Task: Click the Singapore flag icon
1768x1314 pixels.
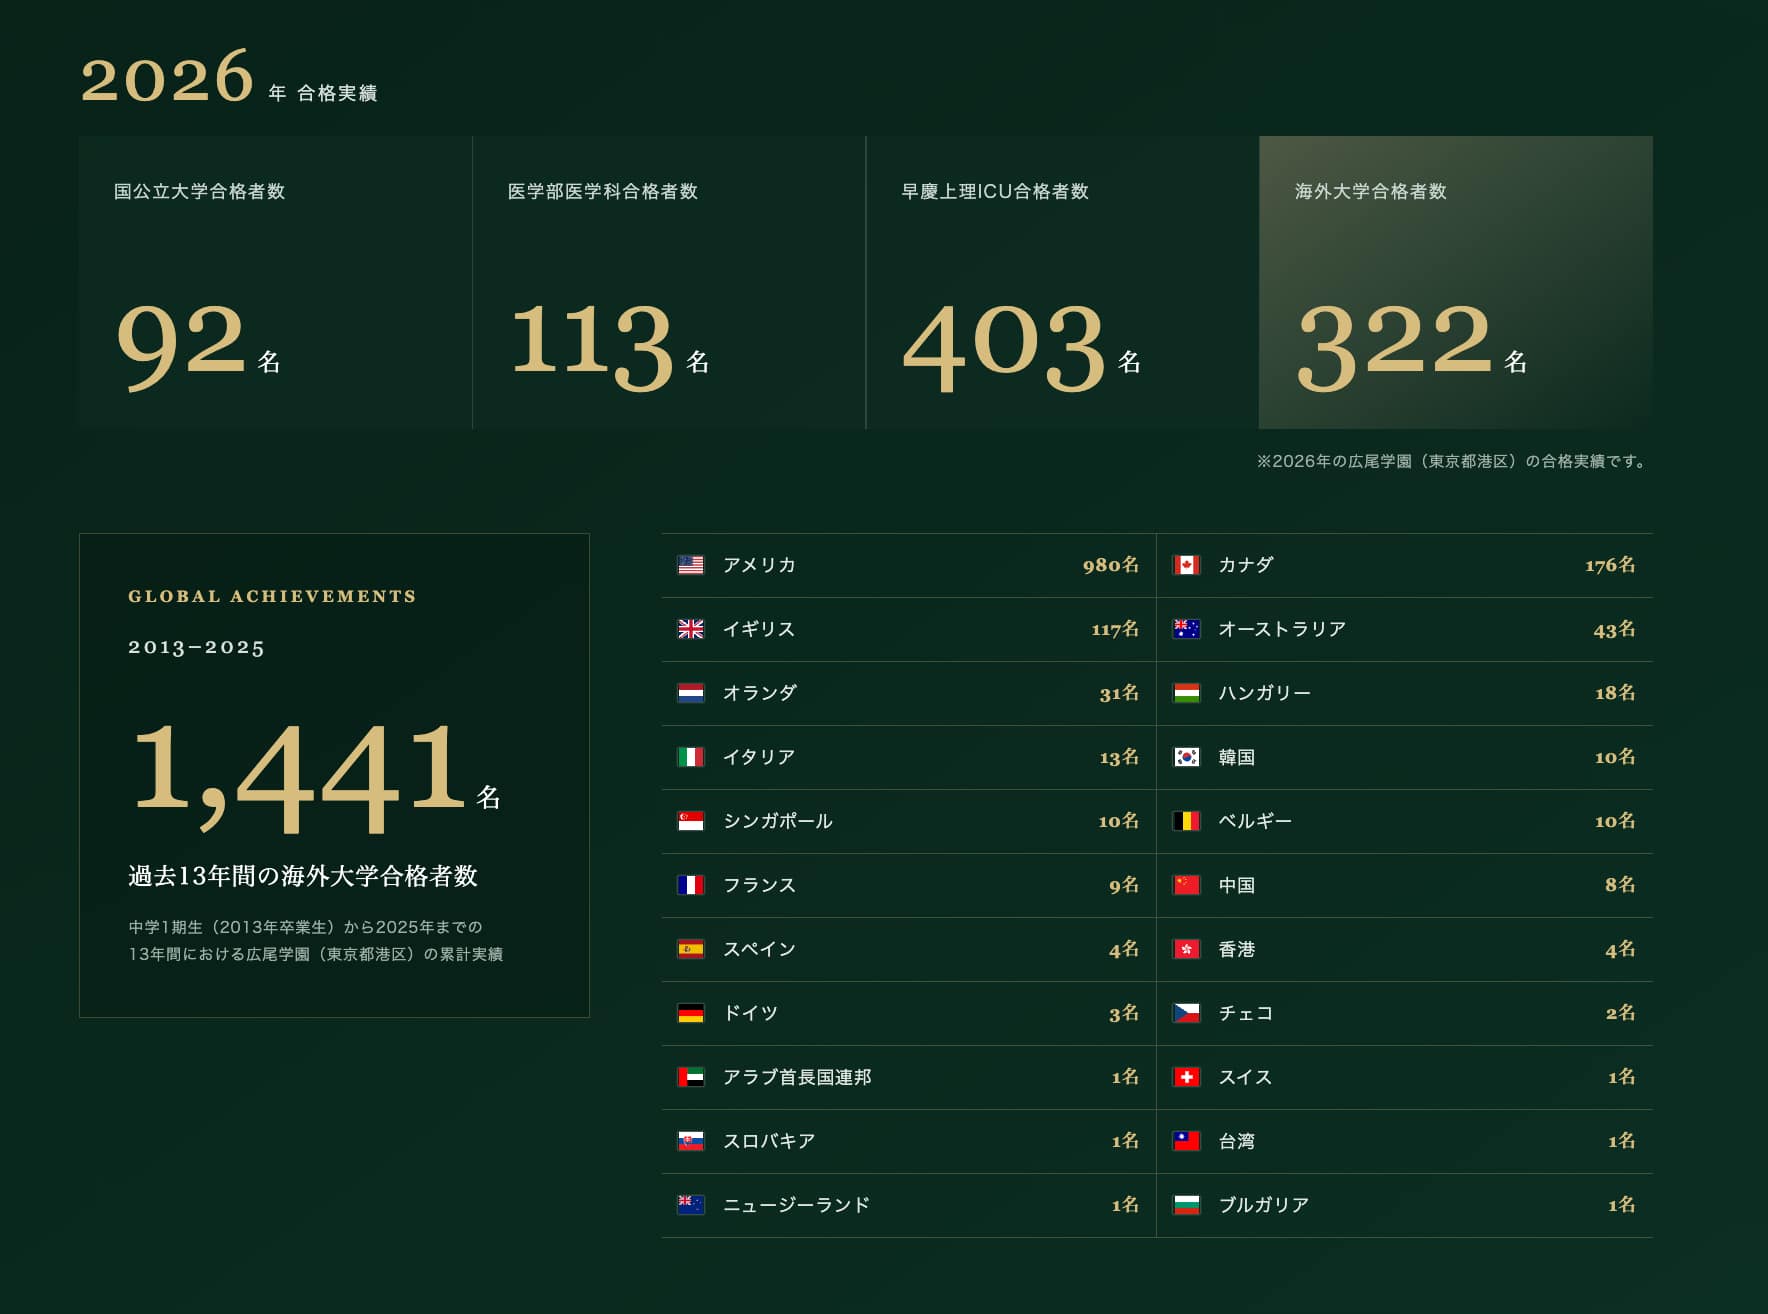Action: pos(691,821)
